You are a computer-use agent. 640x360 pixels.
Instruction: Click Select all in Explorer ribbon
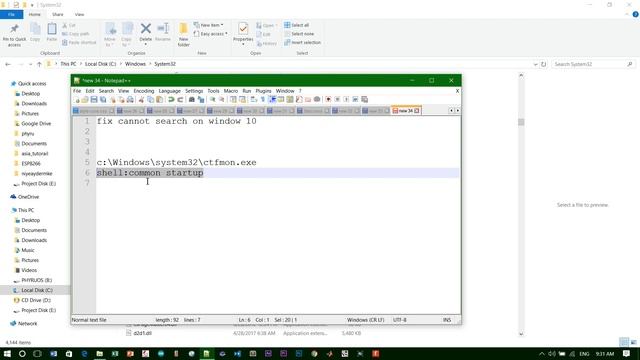tap(297, 25)
